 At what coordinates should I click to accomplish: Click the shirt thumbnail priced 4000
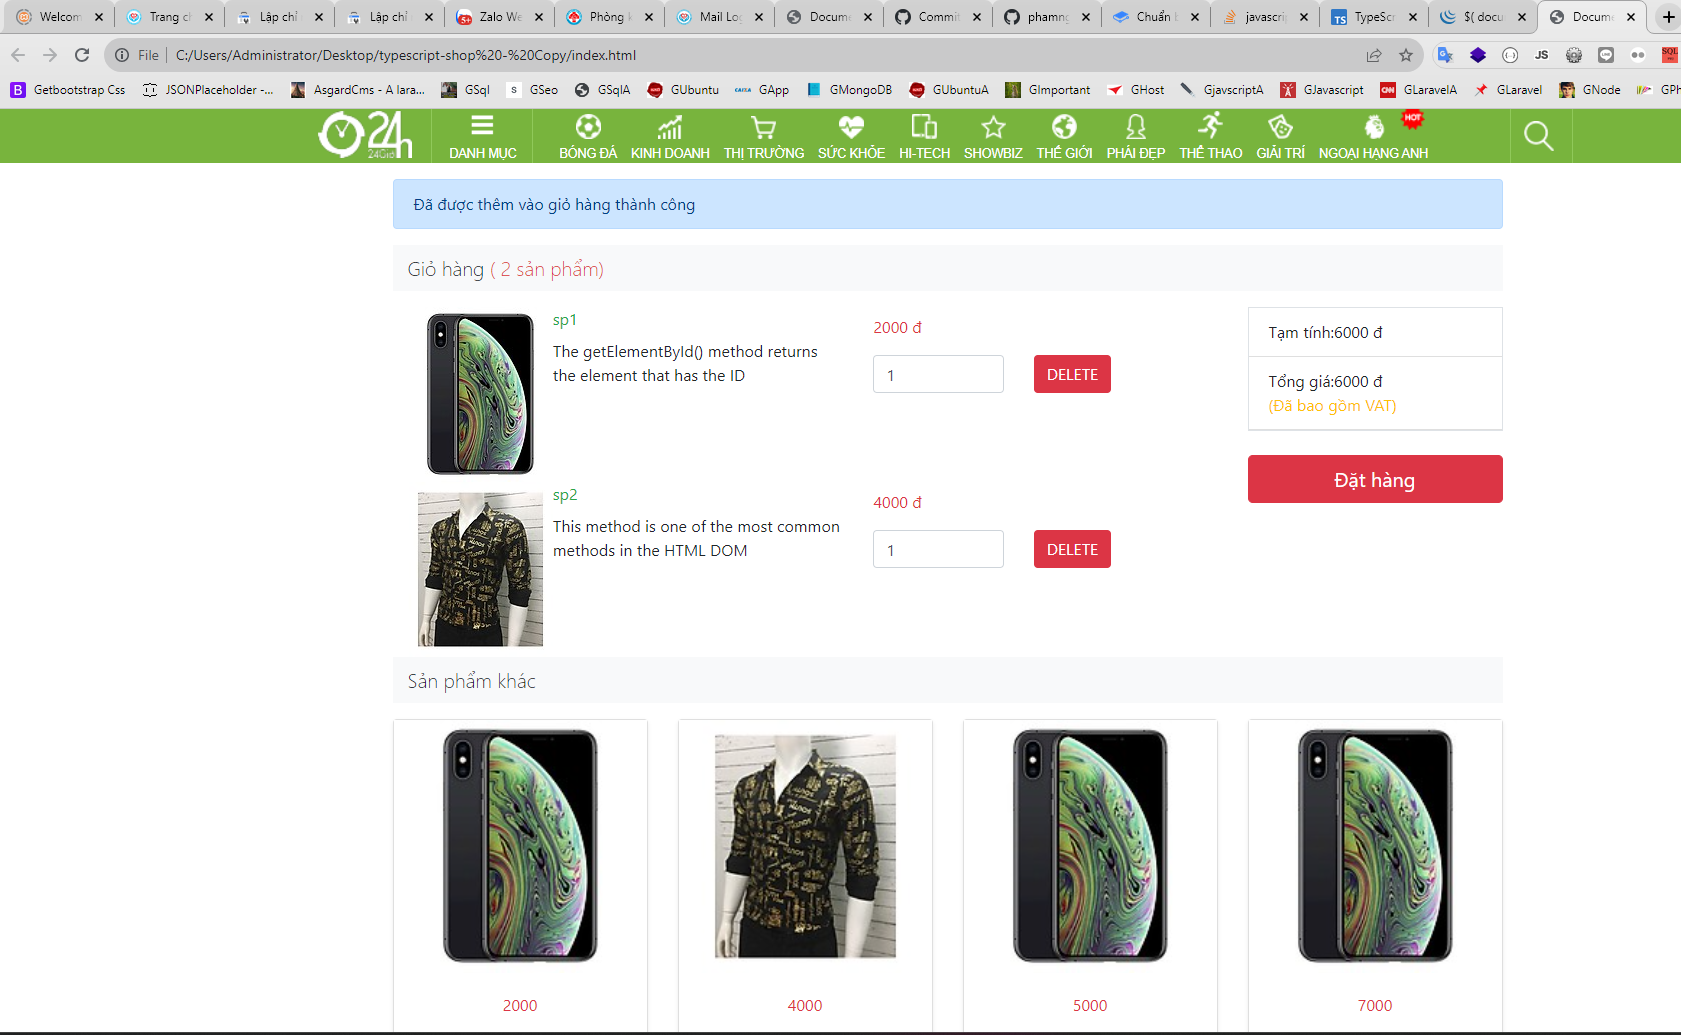tap(805, 846)
